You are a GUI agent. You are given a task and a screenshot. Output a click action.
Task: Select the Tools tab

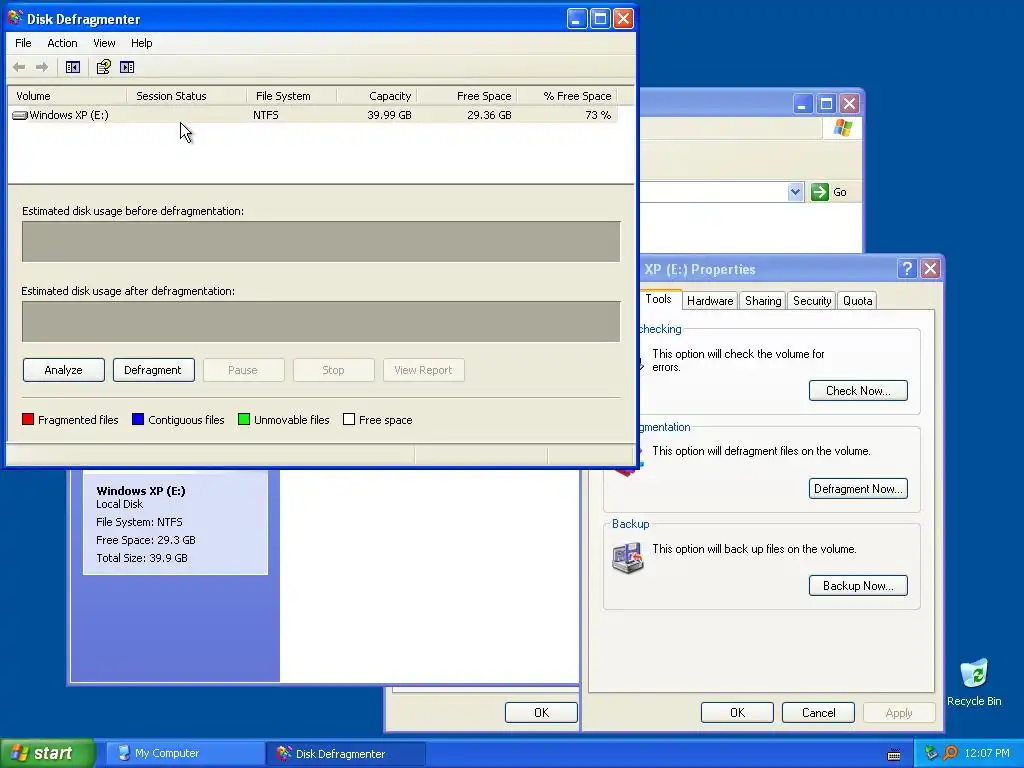[x=658, y=299]
